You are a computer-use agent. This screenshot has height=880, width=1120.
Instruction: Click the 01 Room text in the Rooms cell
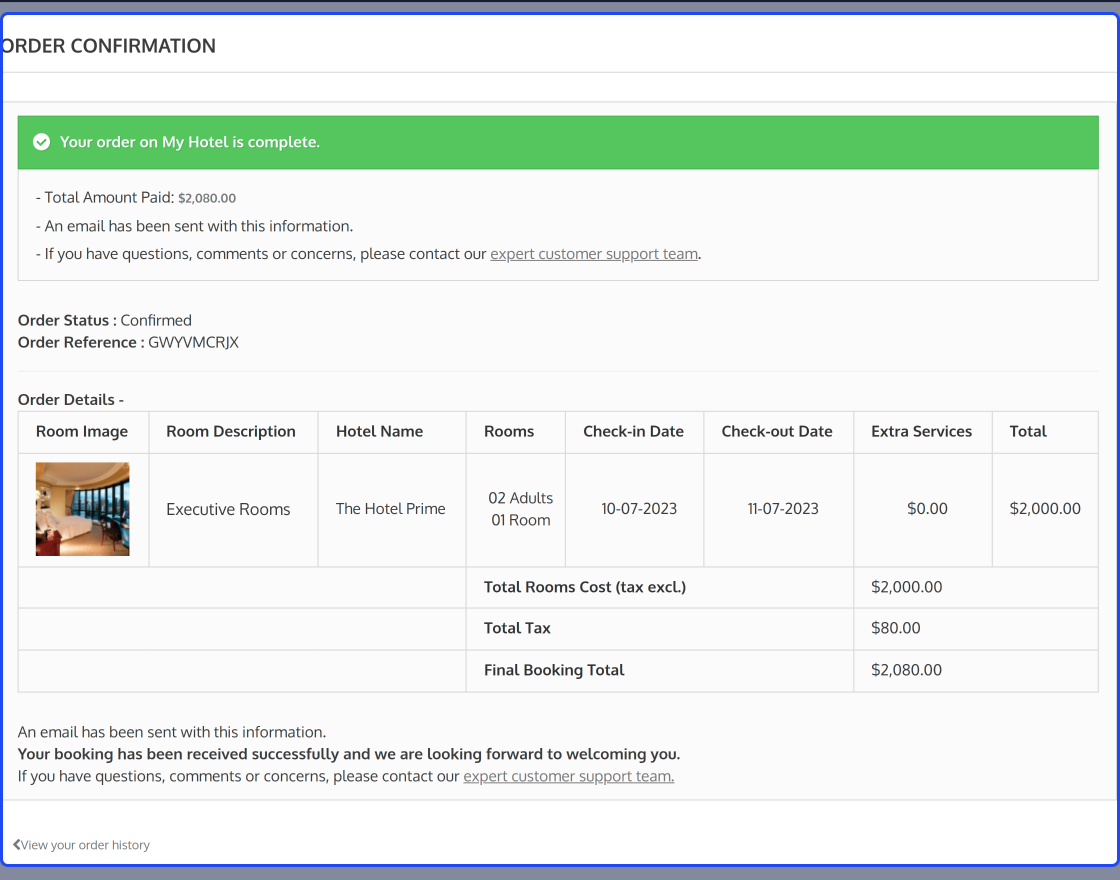[x=521, y=520]
